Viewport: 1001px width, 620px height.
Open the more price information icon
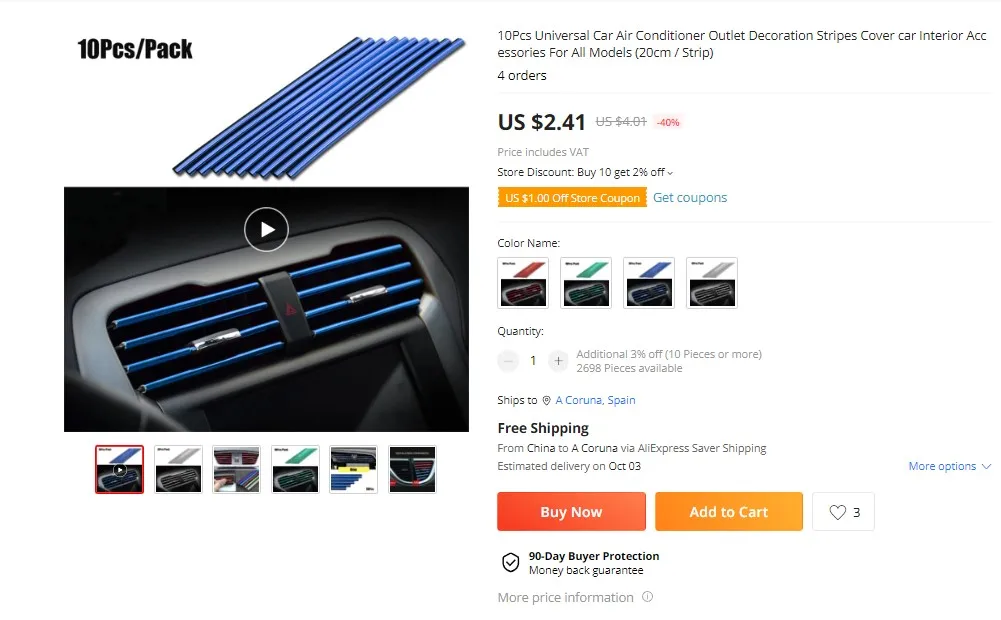[x=647, y=597]
